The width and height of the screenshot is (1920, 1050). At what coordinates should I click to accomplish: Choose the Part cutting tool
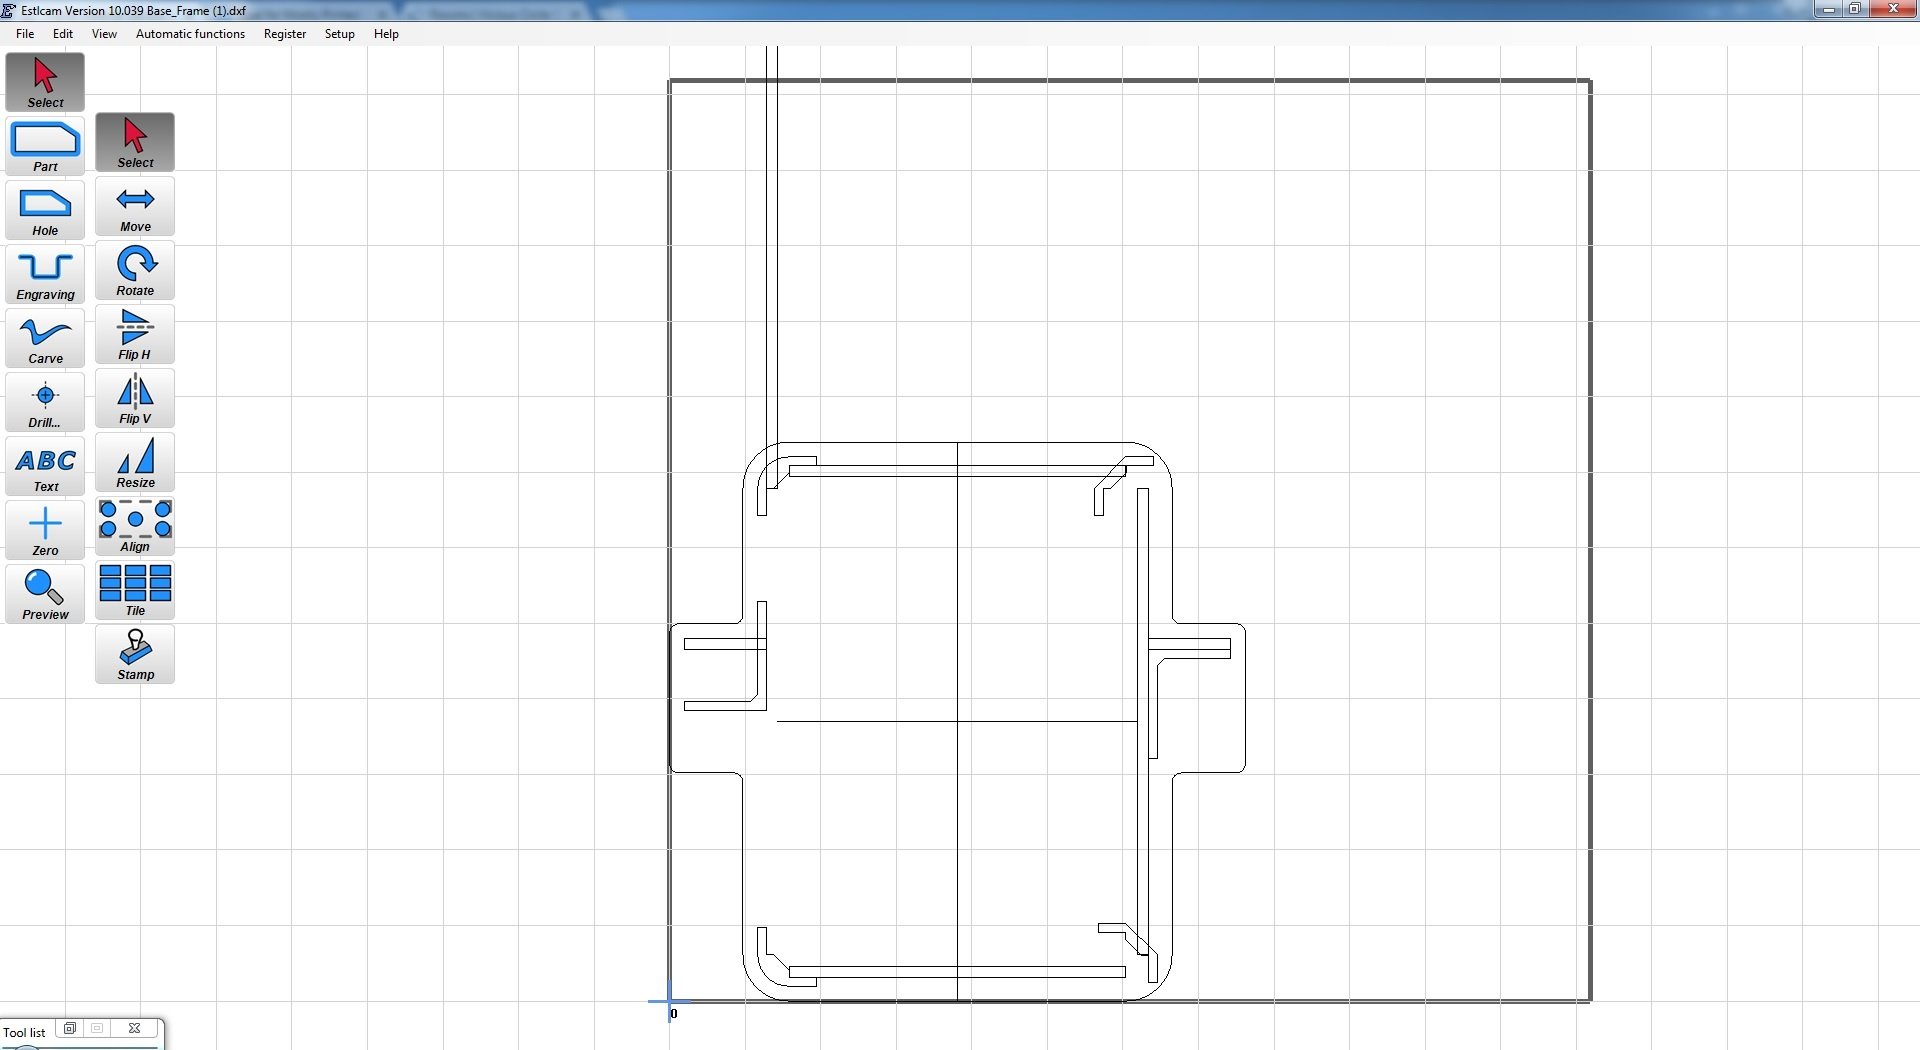(45, 146)
